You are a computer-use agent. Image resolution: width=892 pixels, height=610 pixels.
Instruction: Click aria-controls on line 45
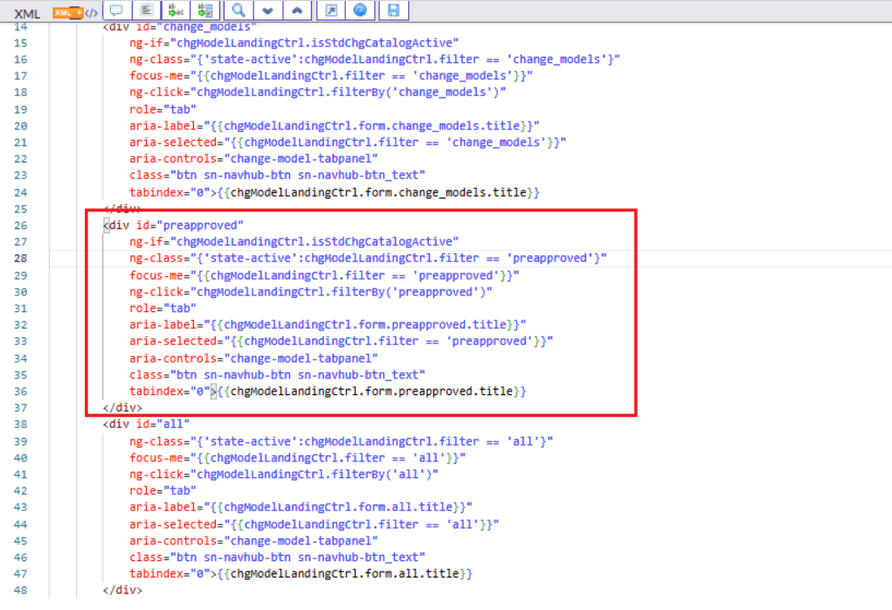coord(253,541)
